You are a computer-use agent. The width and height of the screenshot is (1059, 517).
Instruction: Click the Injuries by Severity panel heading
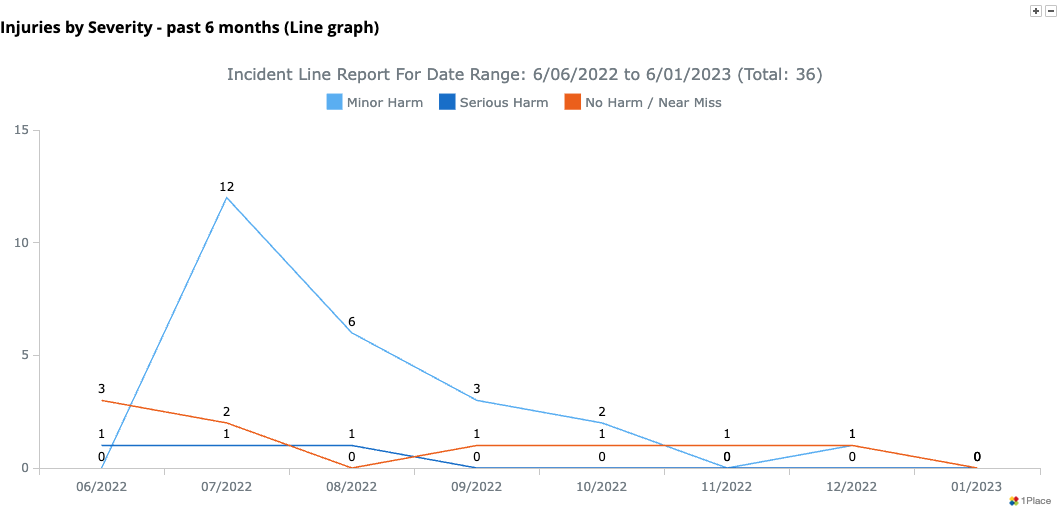click(190, 27)
